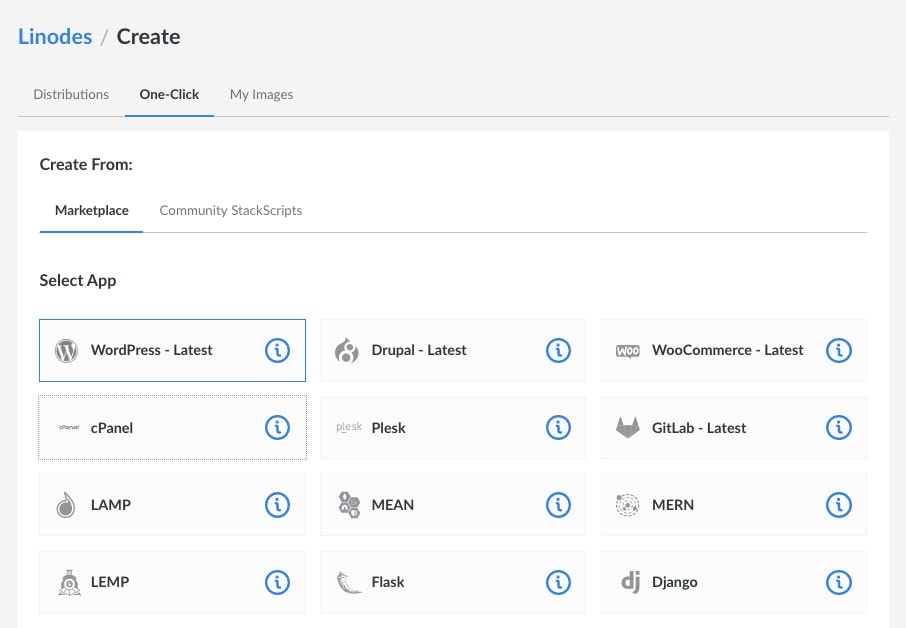
Task: Choose the MEAN app label
Action: tap(392, 505)
